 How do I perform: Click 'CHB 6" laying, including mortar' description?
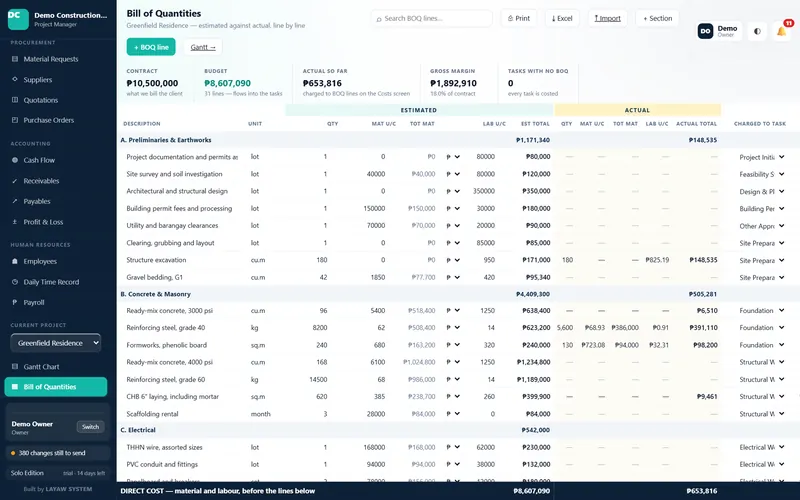(x=172, y=396)
